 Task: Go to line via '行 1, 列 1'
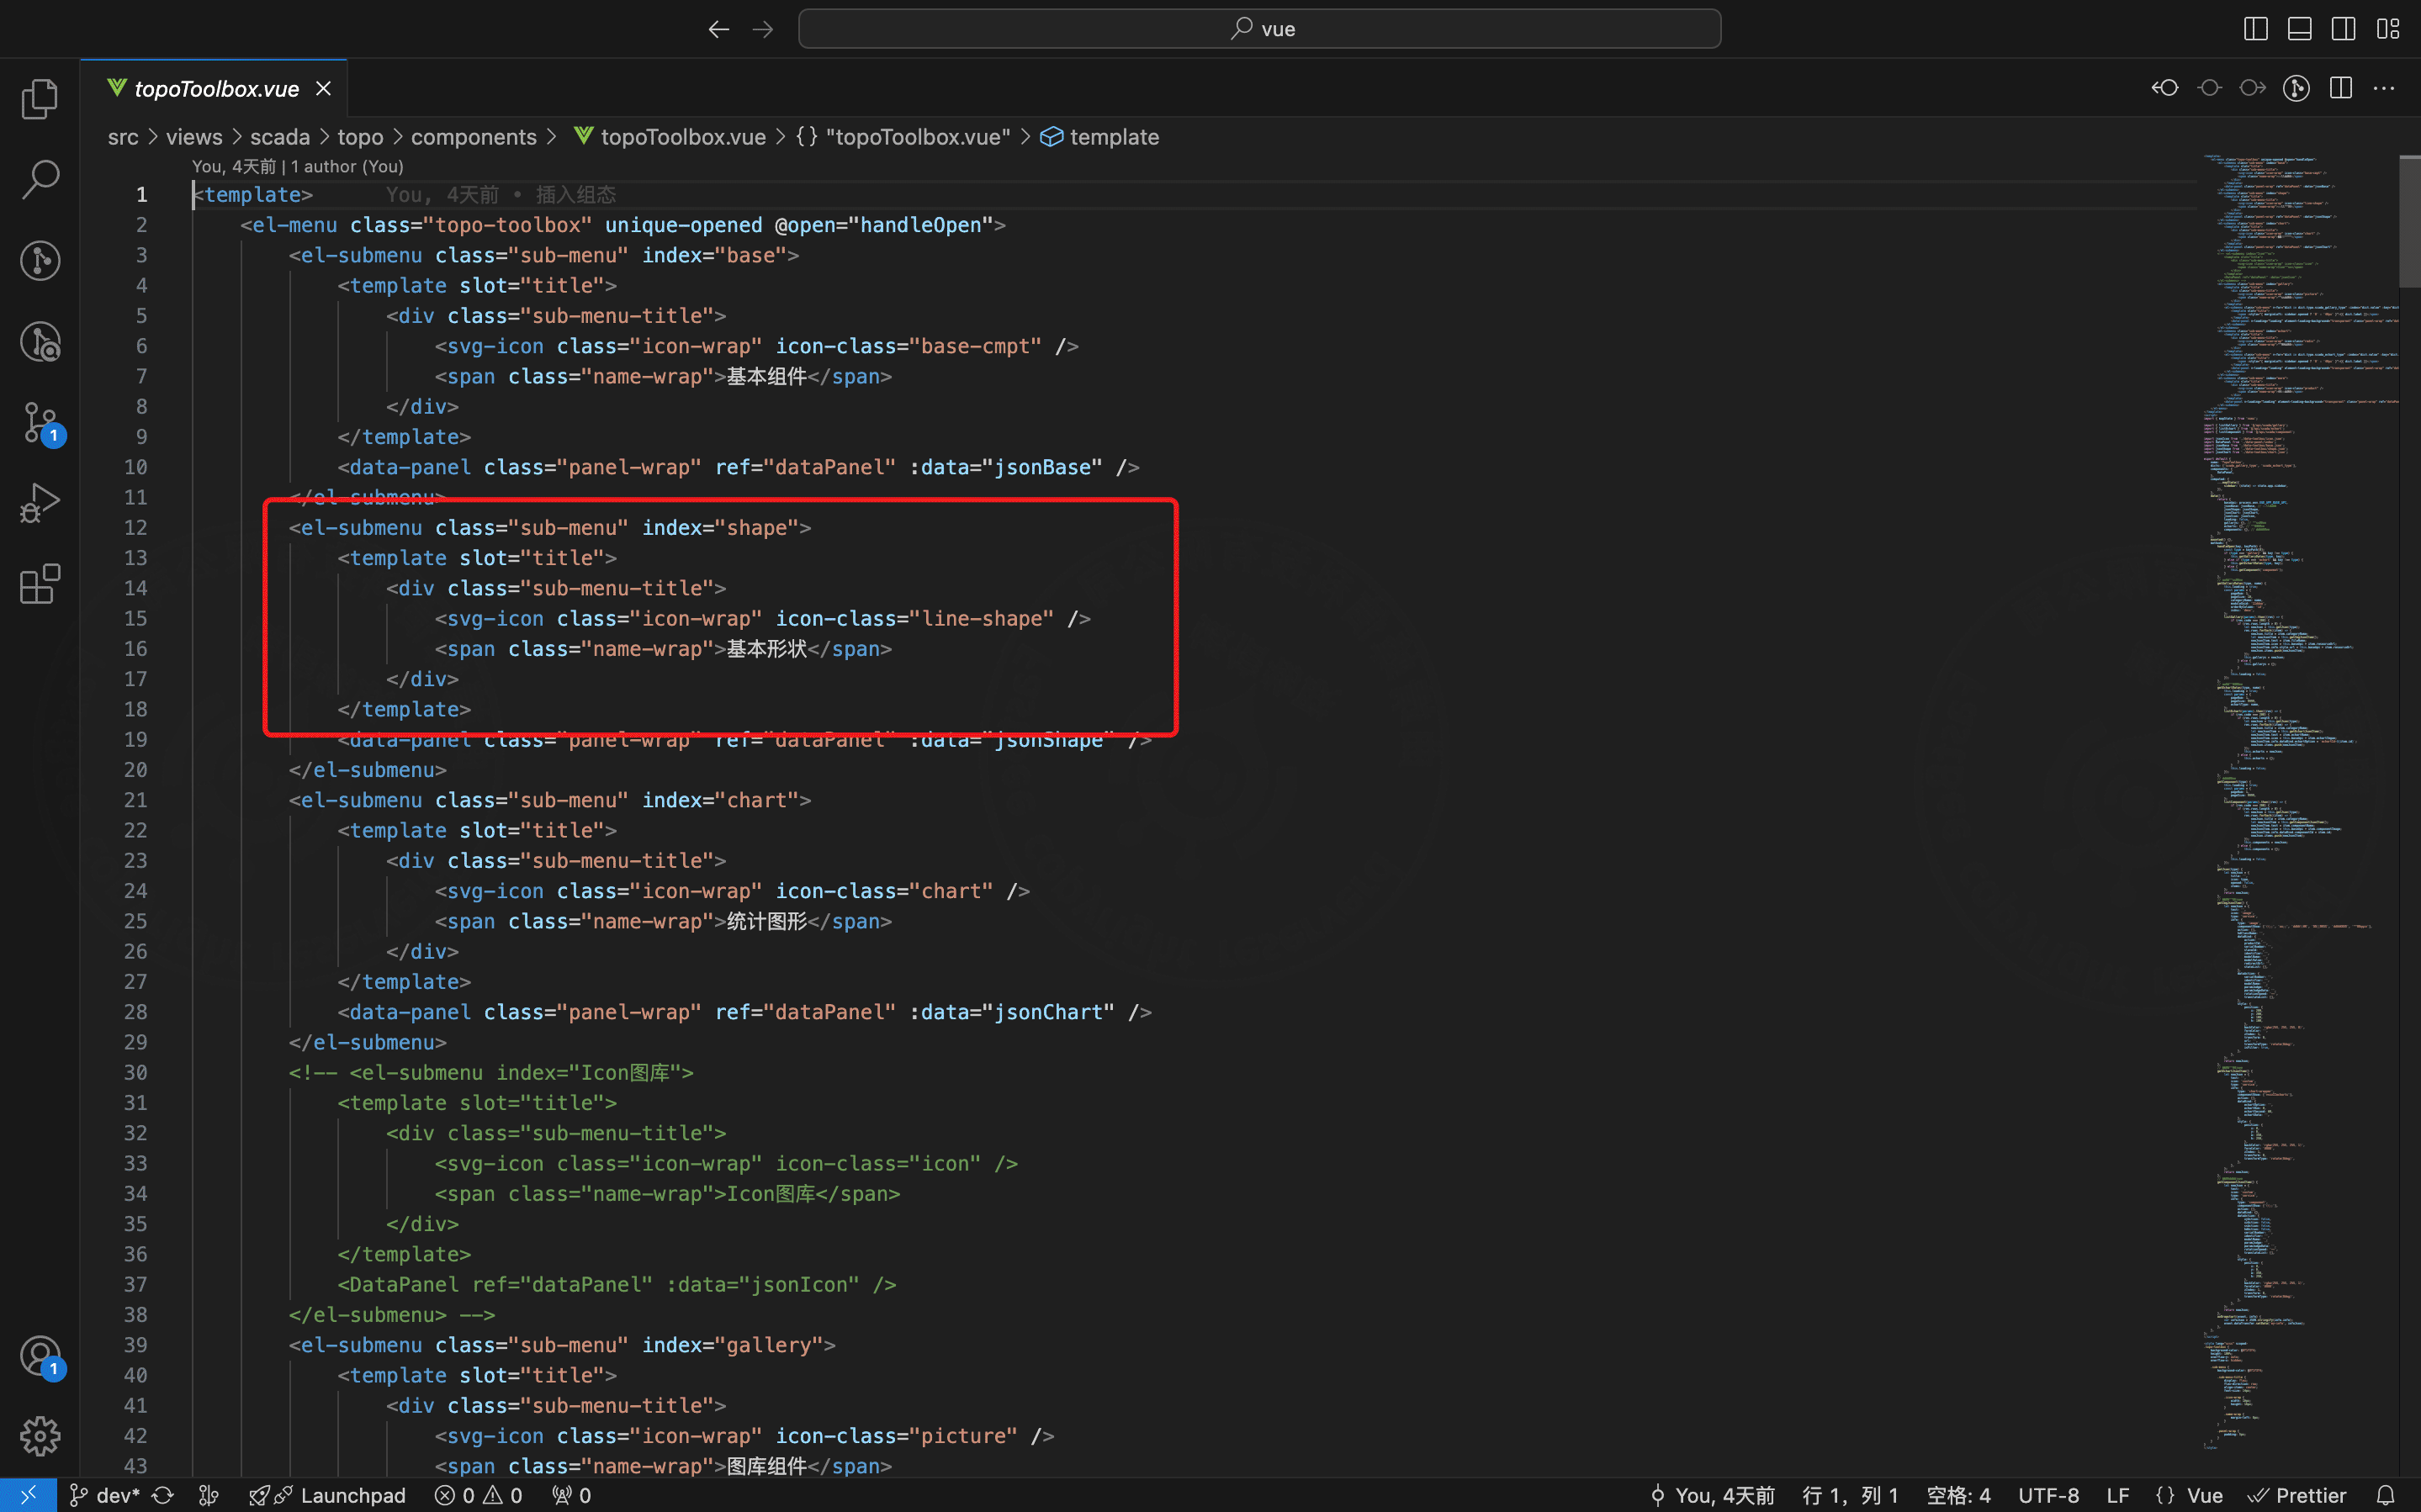pos(1850,1495)
